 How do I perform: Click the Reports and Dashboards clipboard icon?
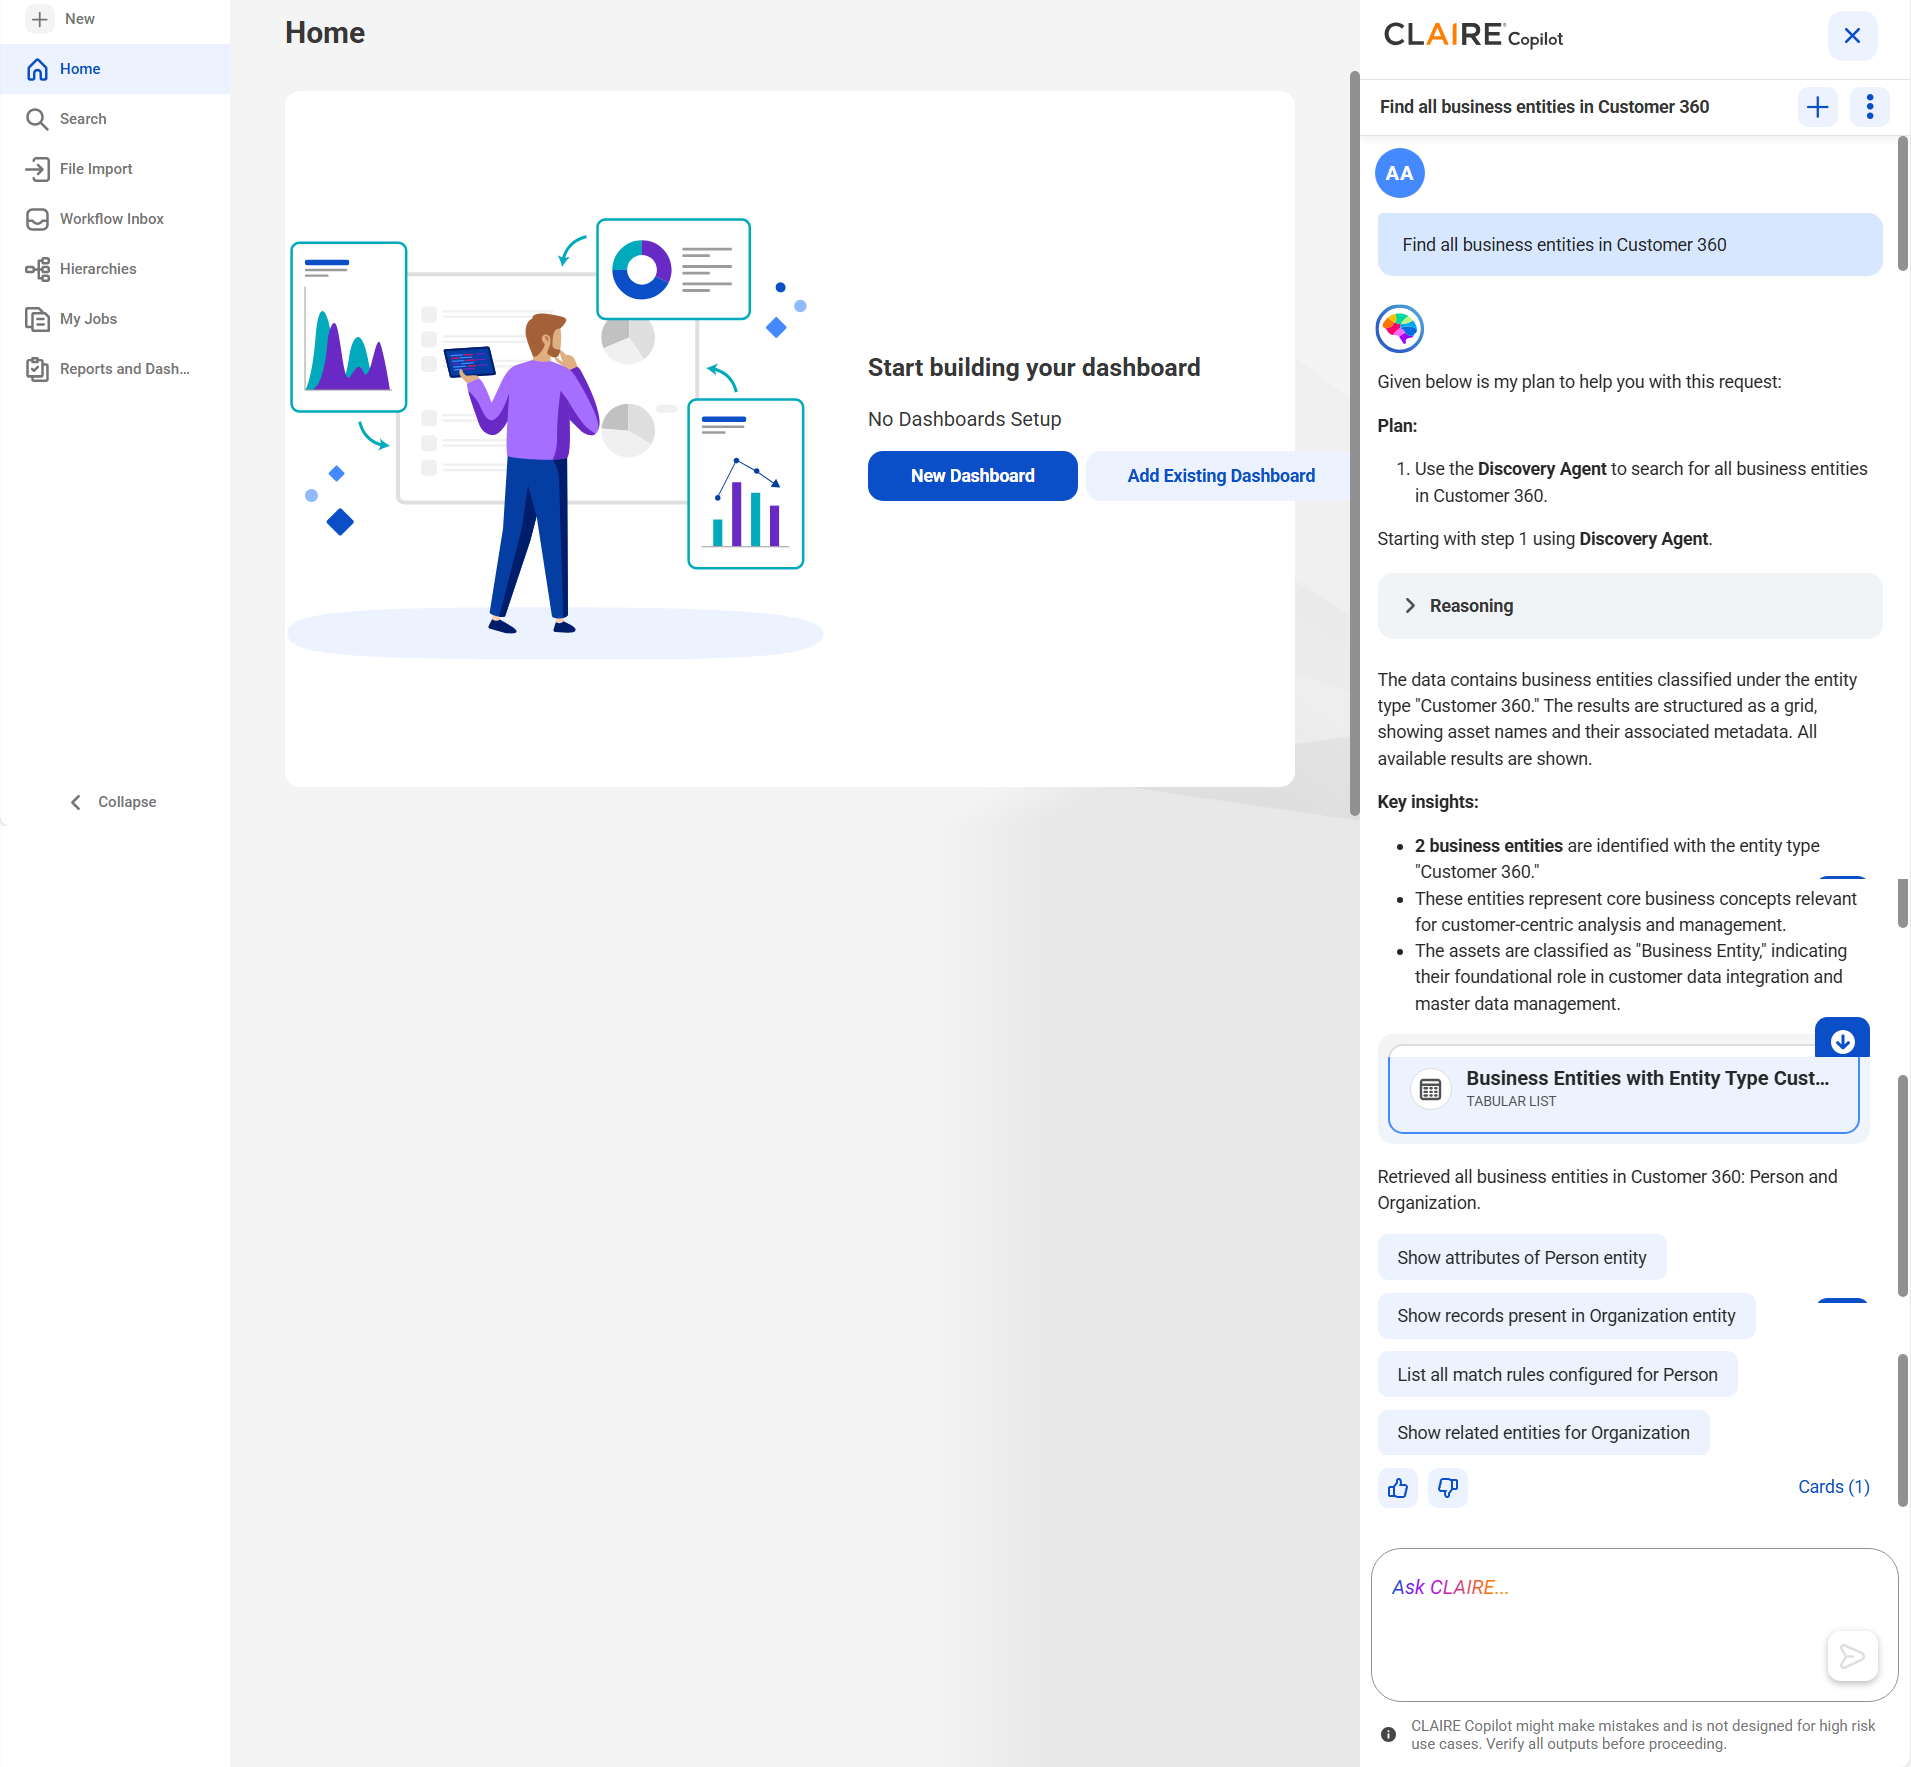click(37, 369)
